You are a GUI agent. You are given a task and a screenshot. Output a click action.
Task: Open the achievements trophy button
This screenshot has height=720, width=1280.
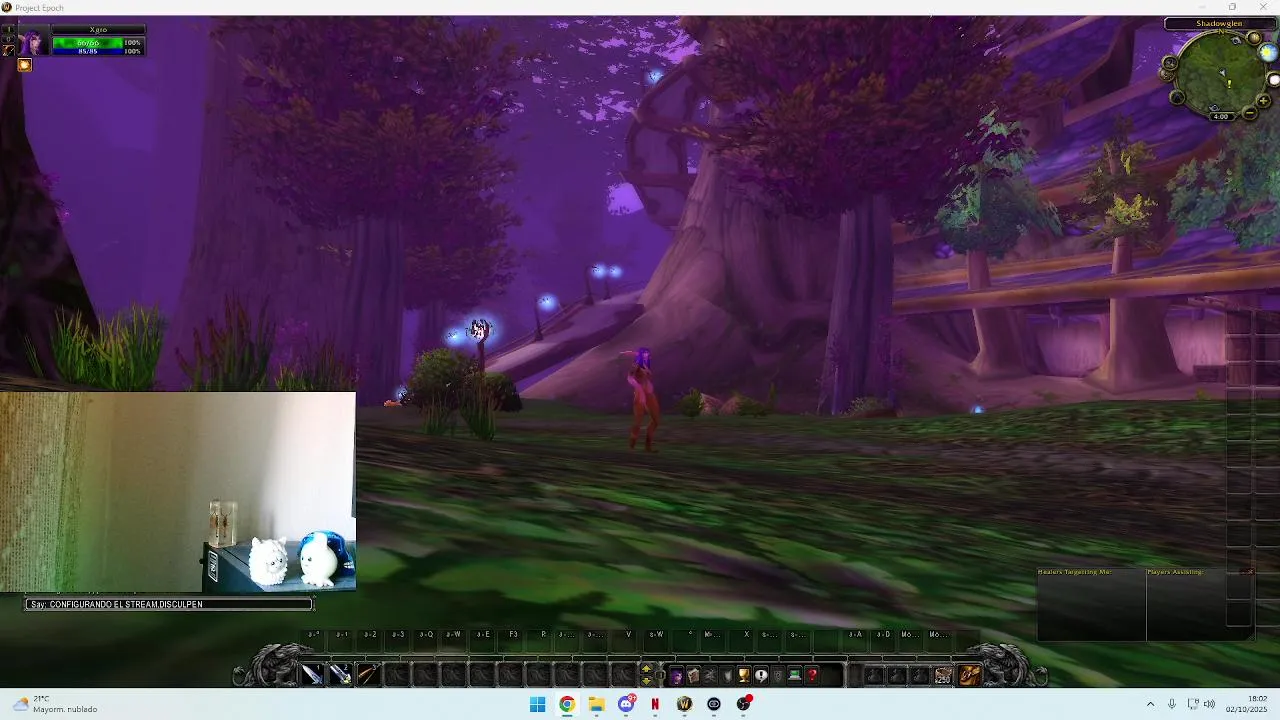(x=743, y=676)
